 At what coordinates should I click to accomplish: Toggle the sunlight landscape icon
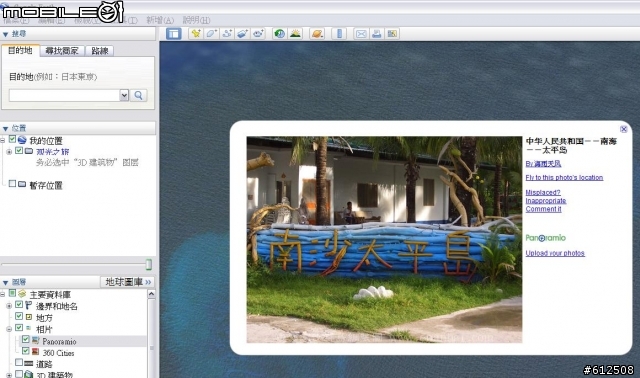pos(295,34)
